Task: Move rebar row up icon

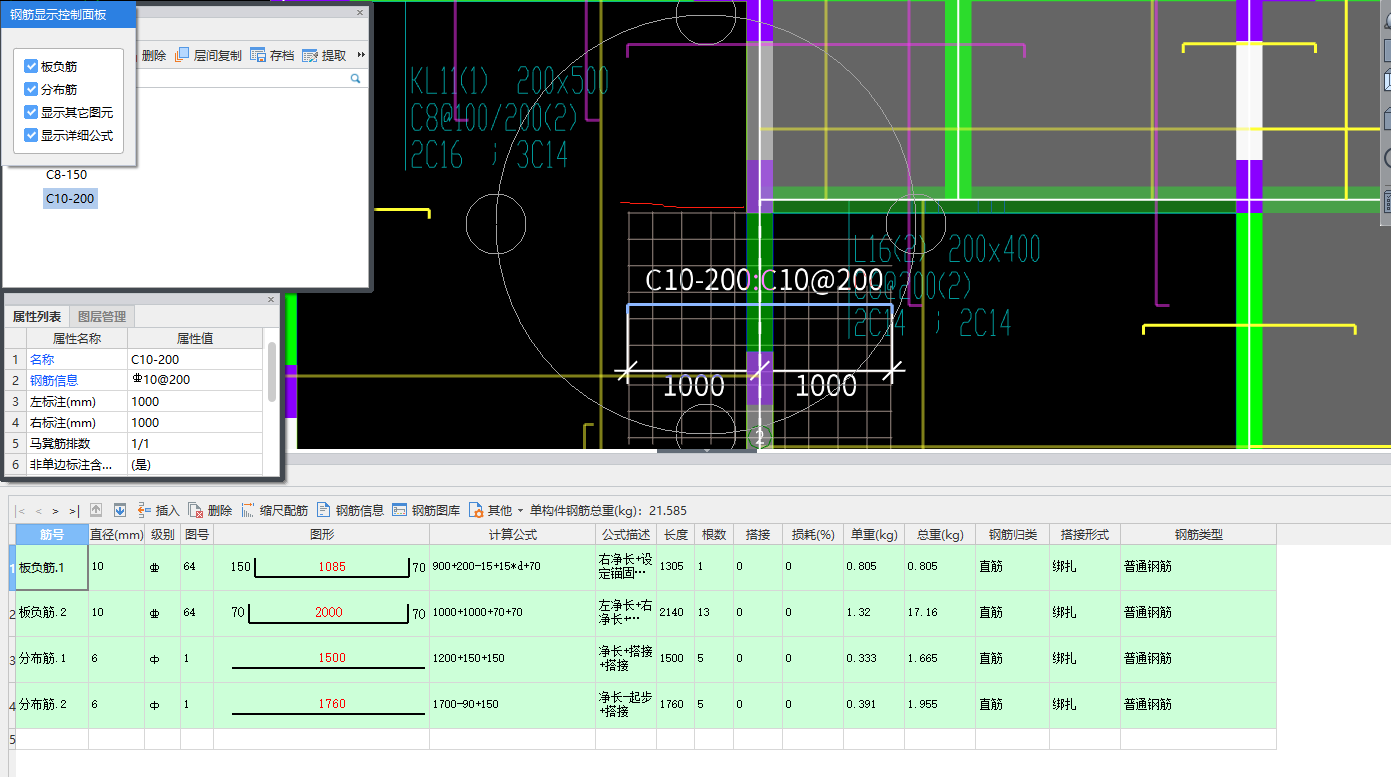Action: click(97, 510)
